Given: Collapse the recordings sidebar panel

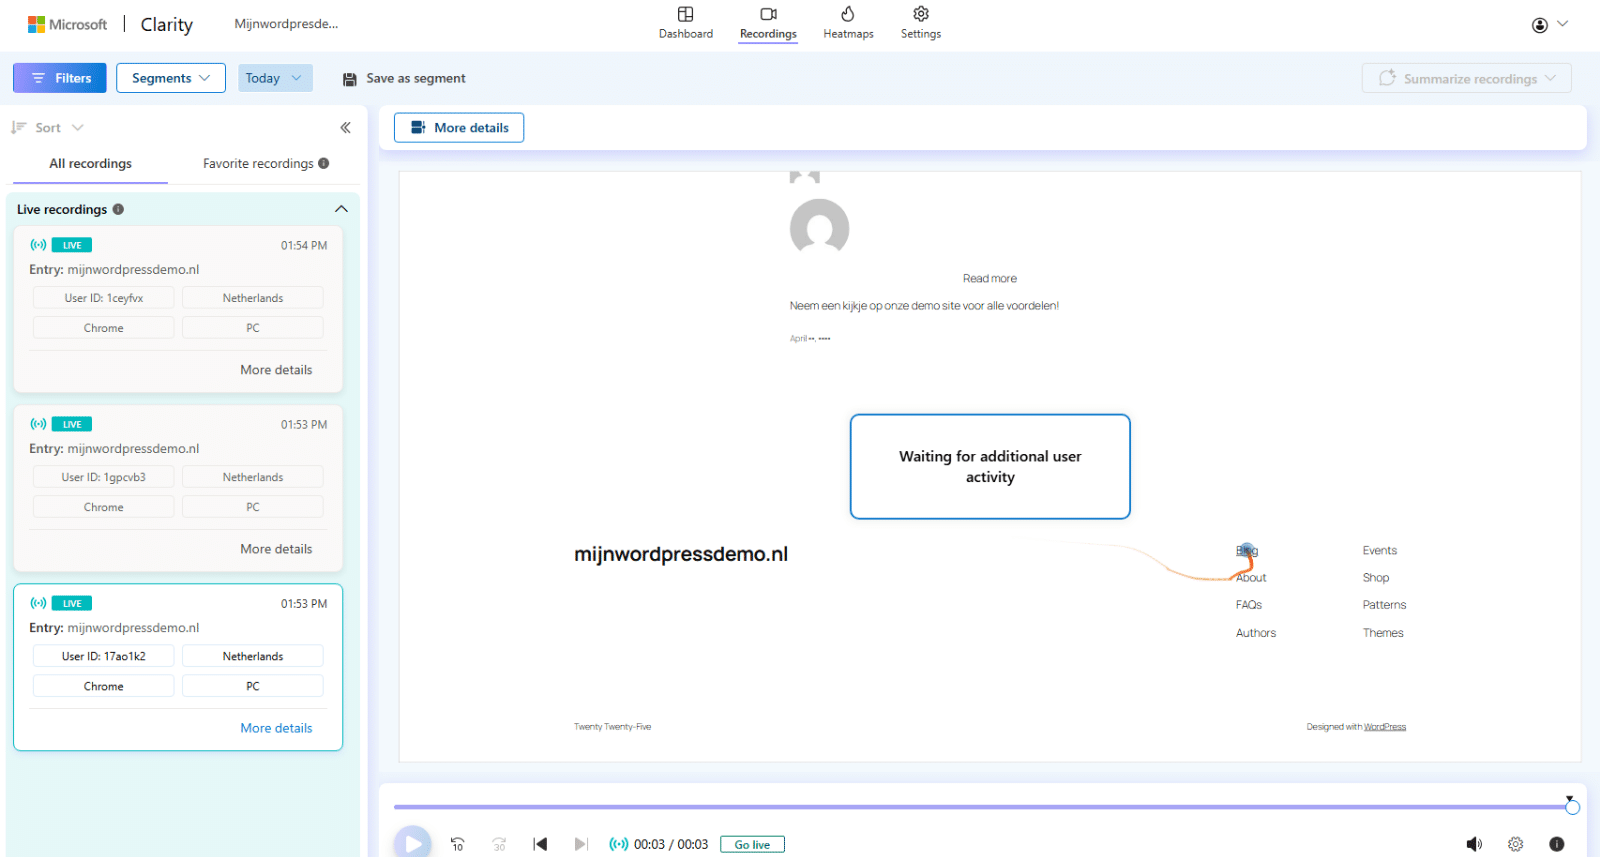Looking at the screenshot, I should tap(345, 128).
